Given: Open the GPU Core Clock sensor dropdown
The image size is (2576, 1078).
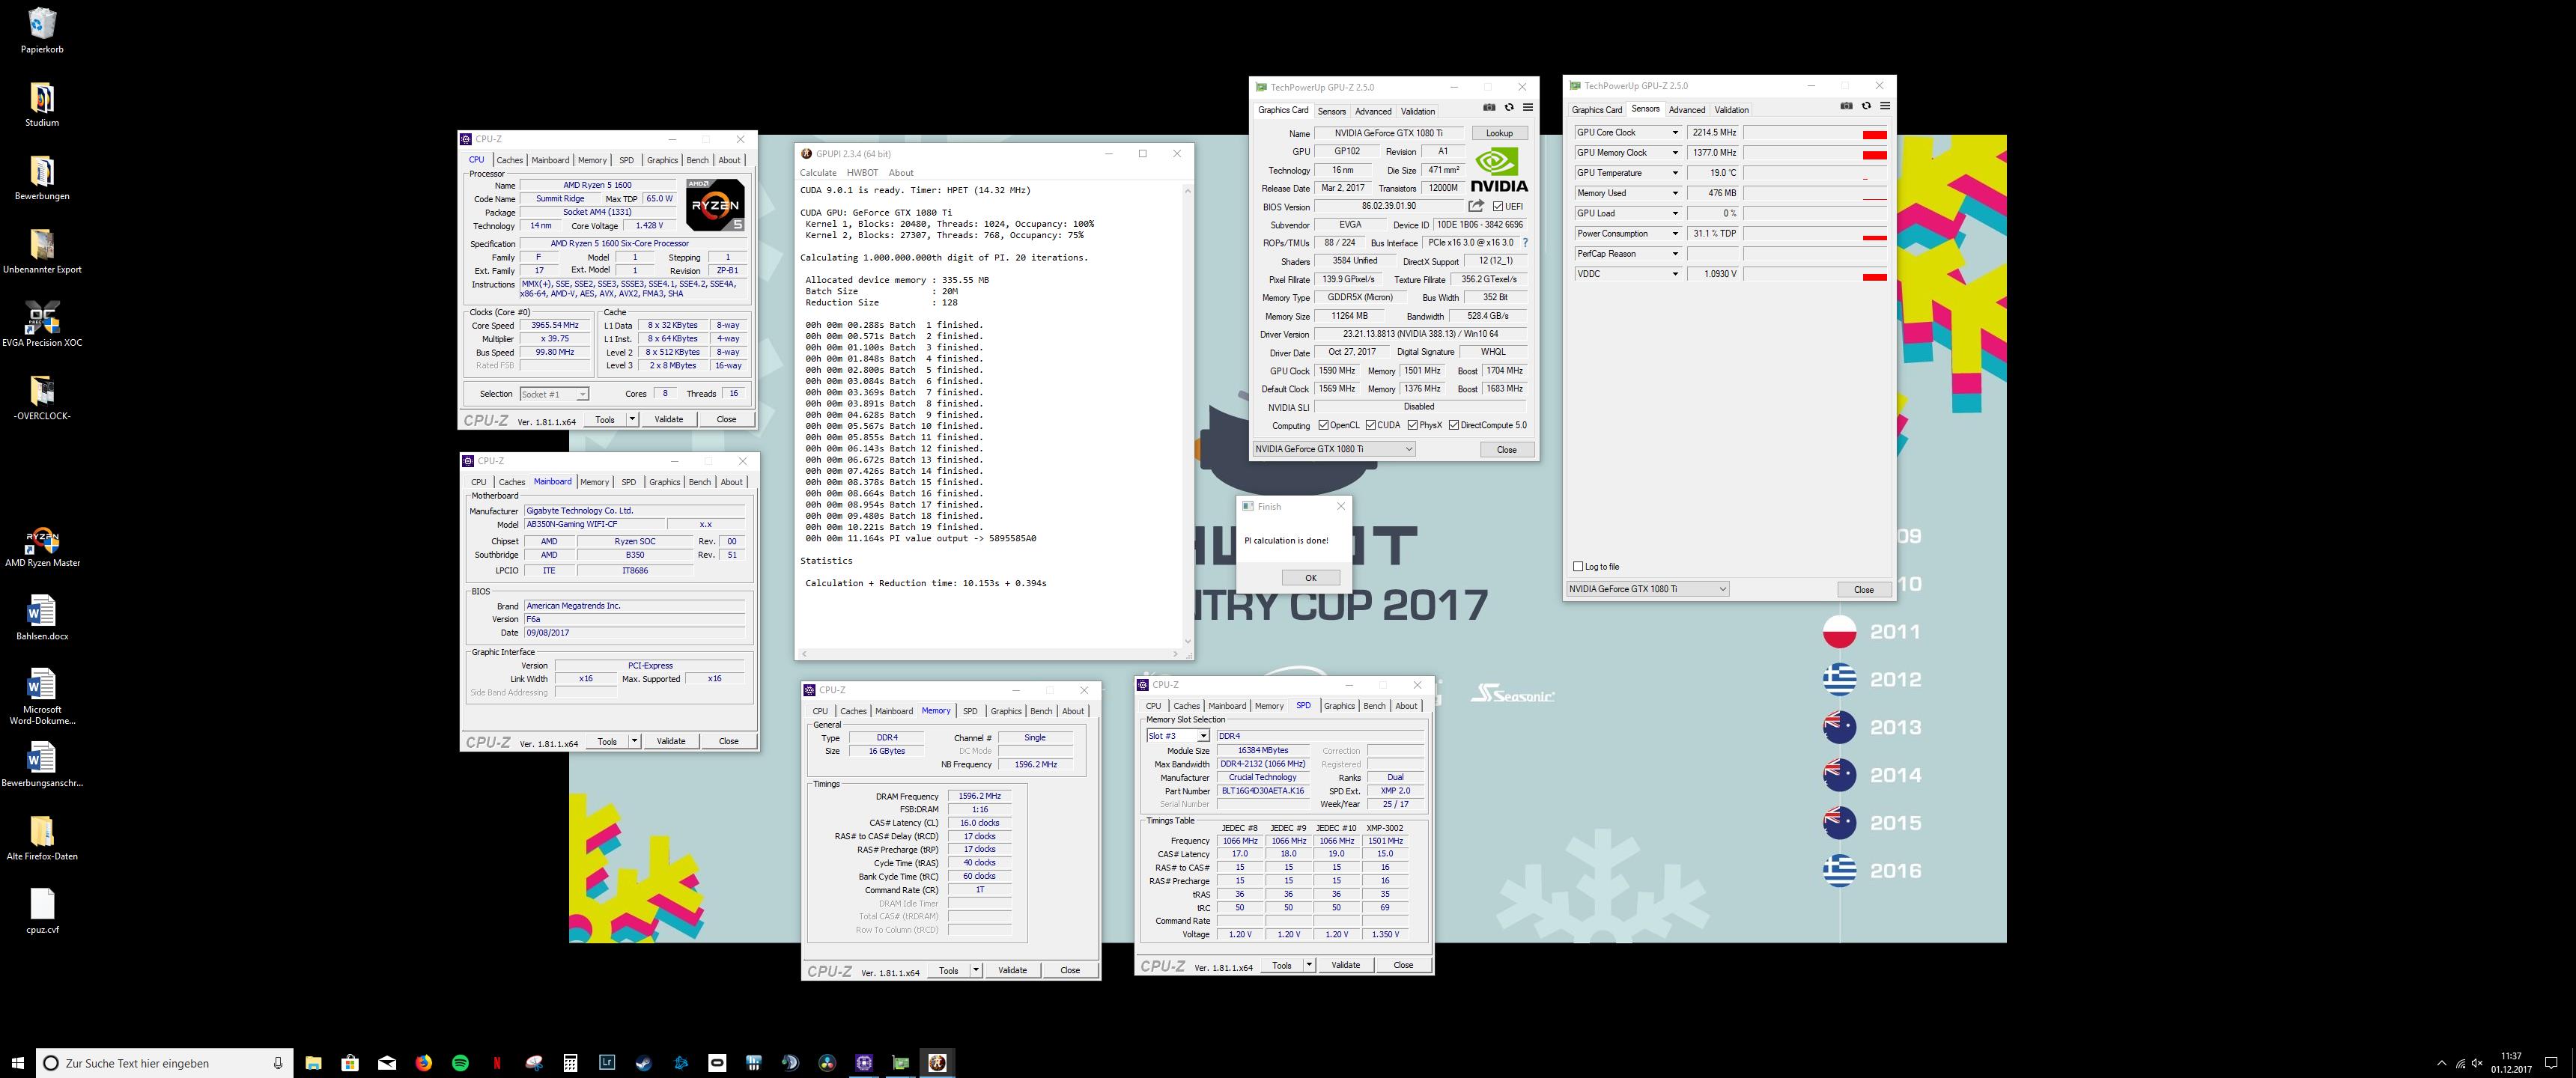Looking at the screenshot, I should click(1675, 132).
